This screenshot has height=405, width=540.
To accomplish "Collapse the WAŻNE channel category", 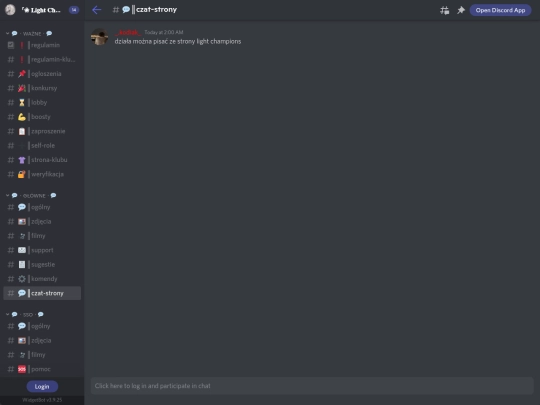I will 29,33.
